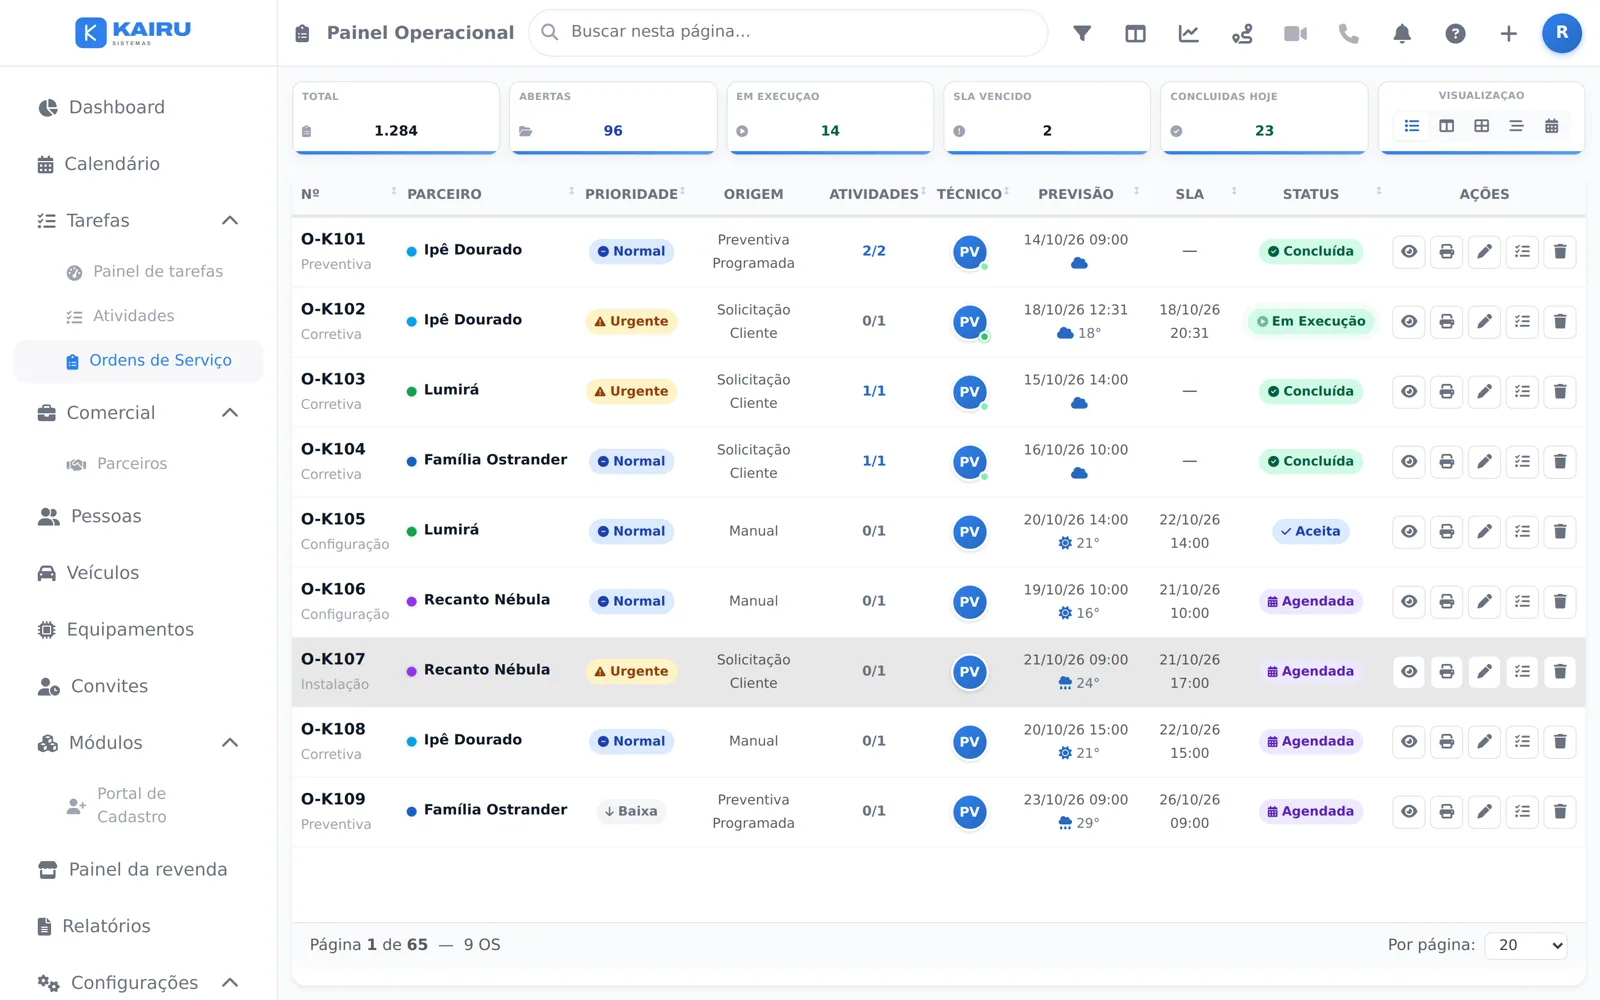Click the plus icon to add new
Viewport: 1600px width, 1000px height.
(1508, 33)
